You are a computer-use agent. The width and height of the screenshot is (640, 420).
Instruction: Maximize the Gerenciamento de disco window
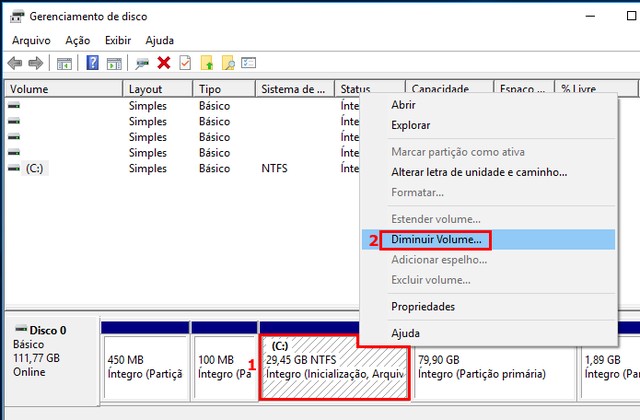(x=631, y=16)
